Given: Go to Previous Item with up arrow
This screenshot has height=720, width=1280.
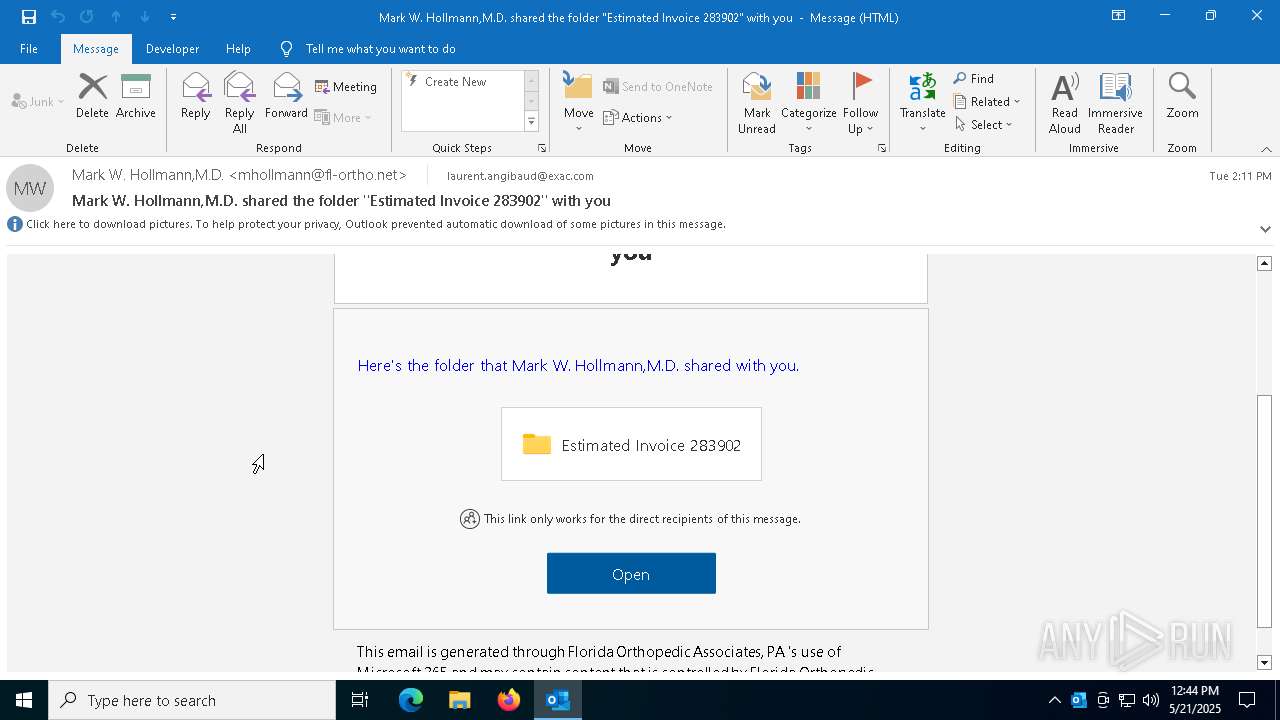Looking at the screenshot, I should point(116,17).
